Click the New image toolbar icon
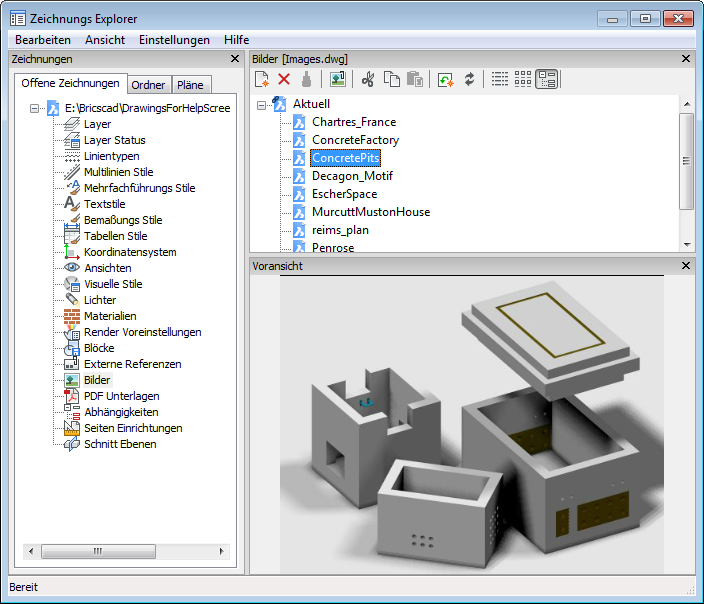Viewport: 704px width, 604px height. pyautogui.click(x=262, y=79)
